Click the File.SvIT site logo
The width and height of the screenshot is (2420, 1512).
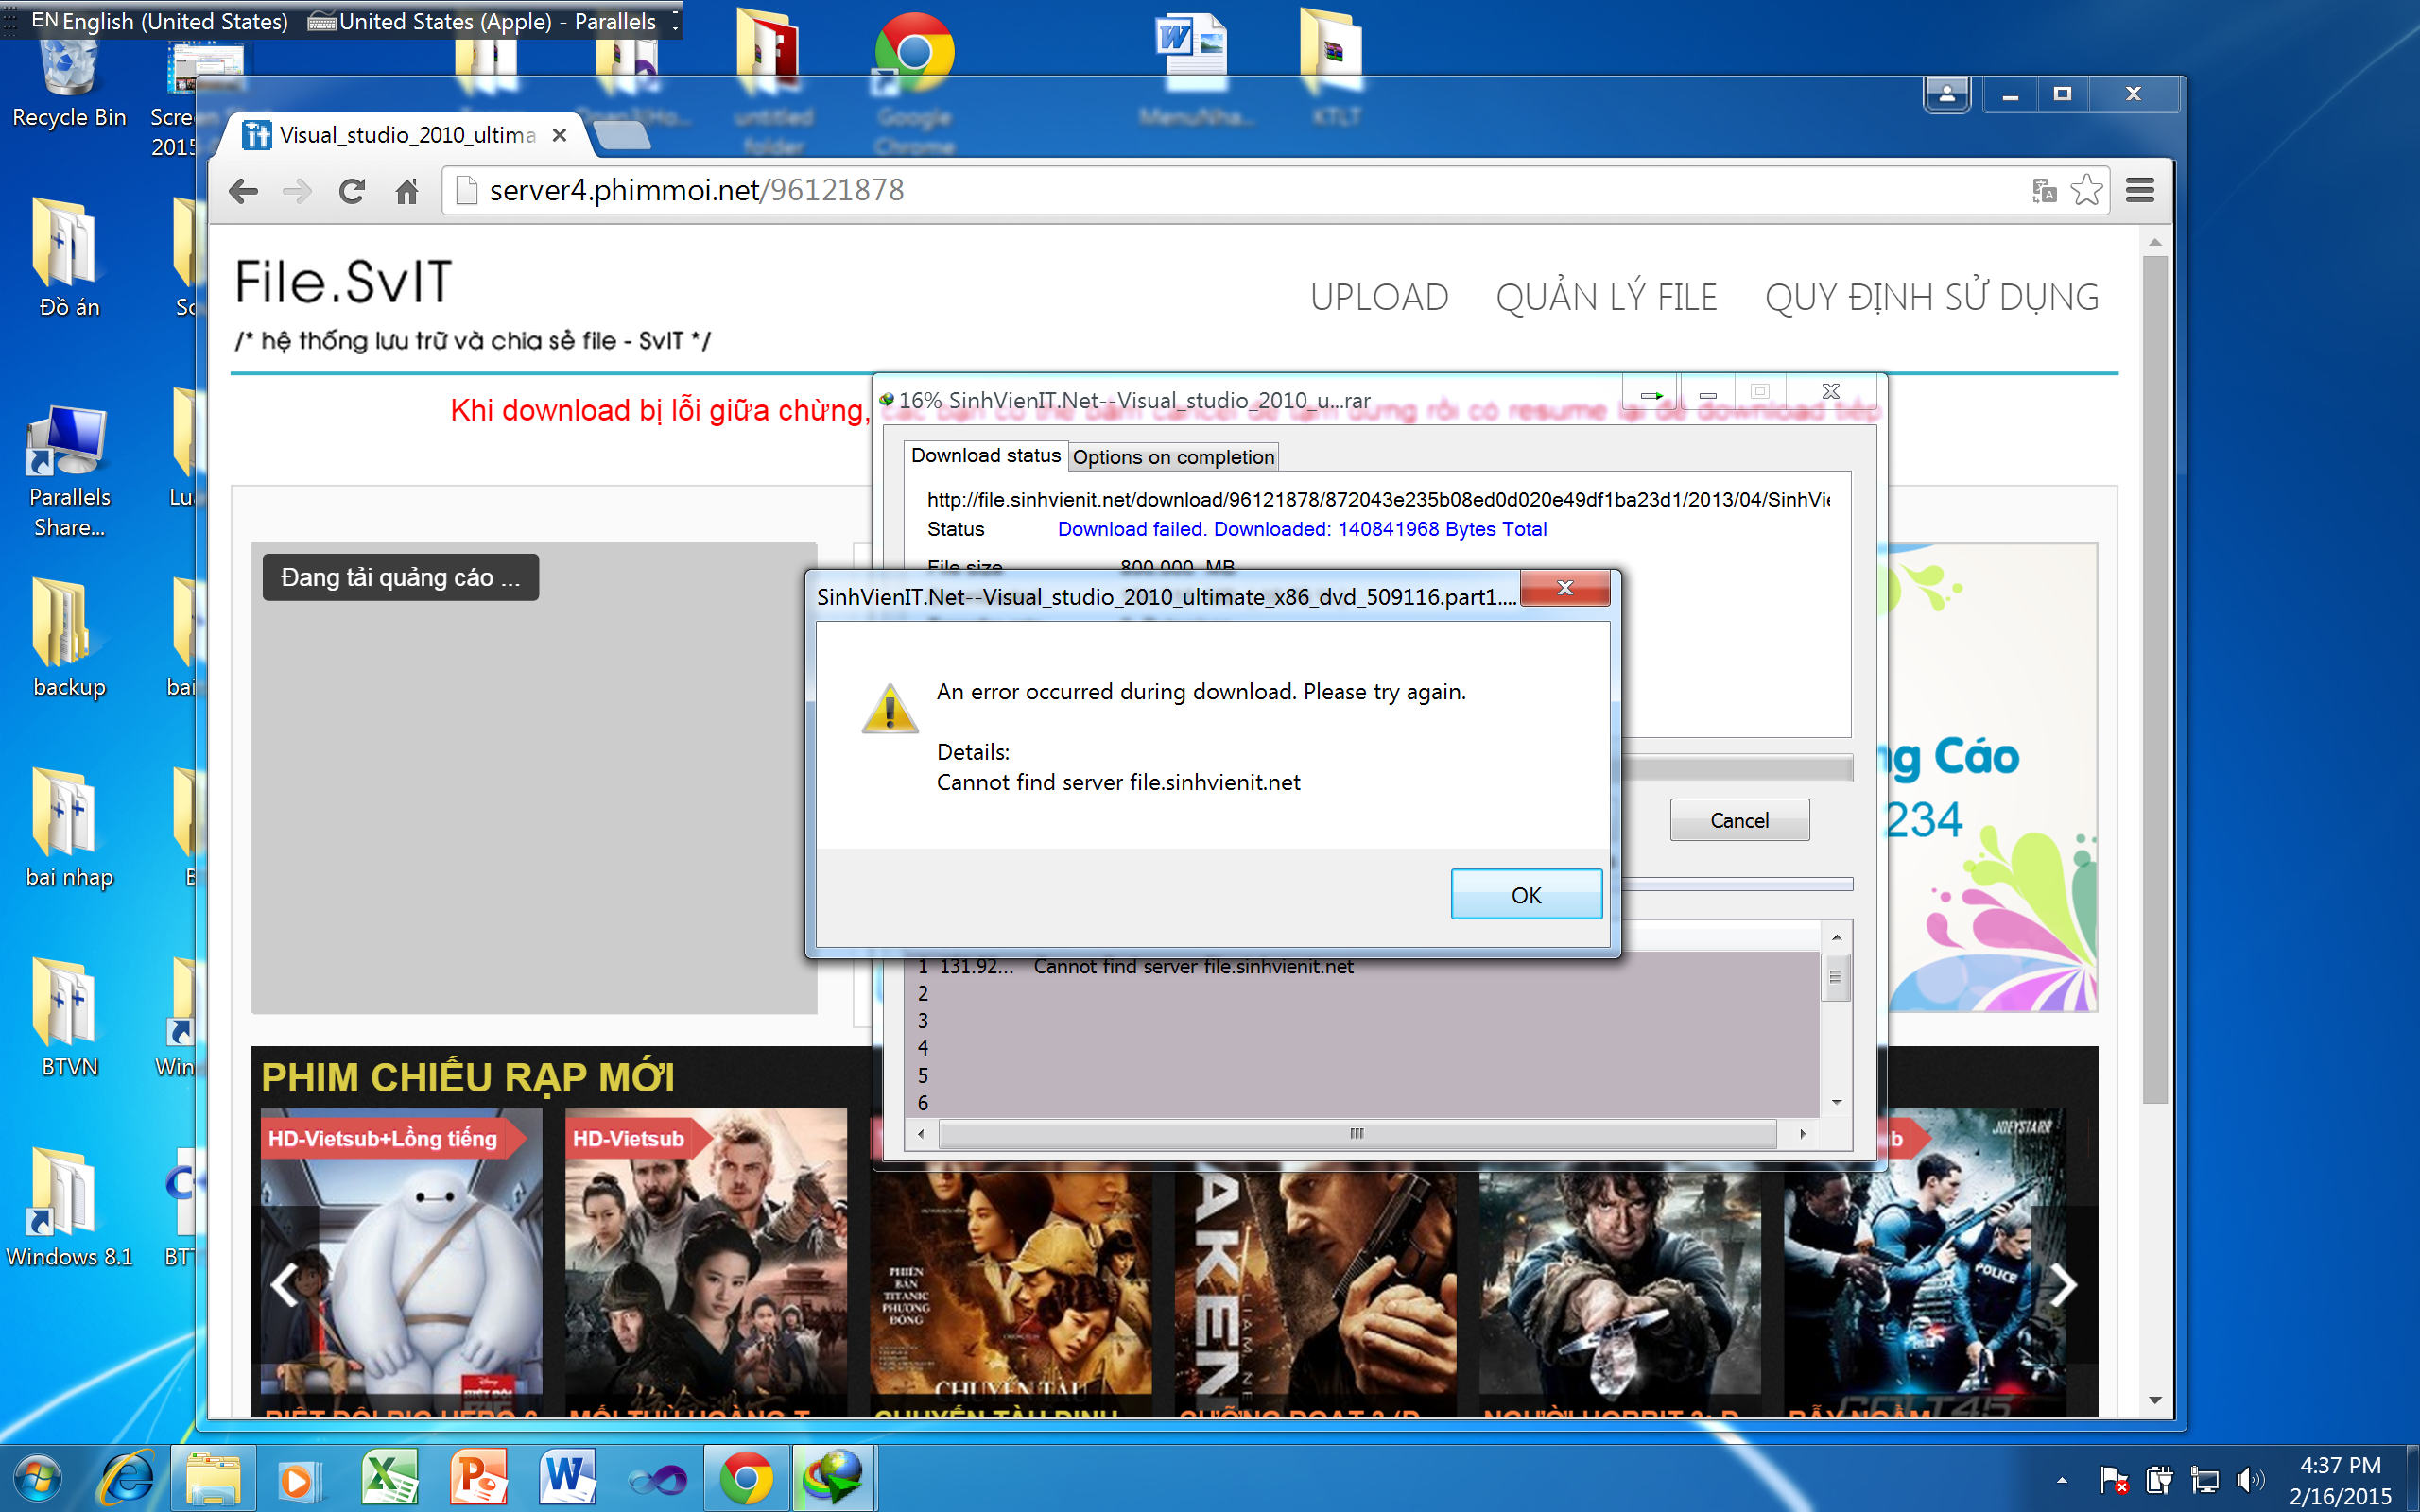[x=343, y=282]
